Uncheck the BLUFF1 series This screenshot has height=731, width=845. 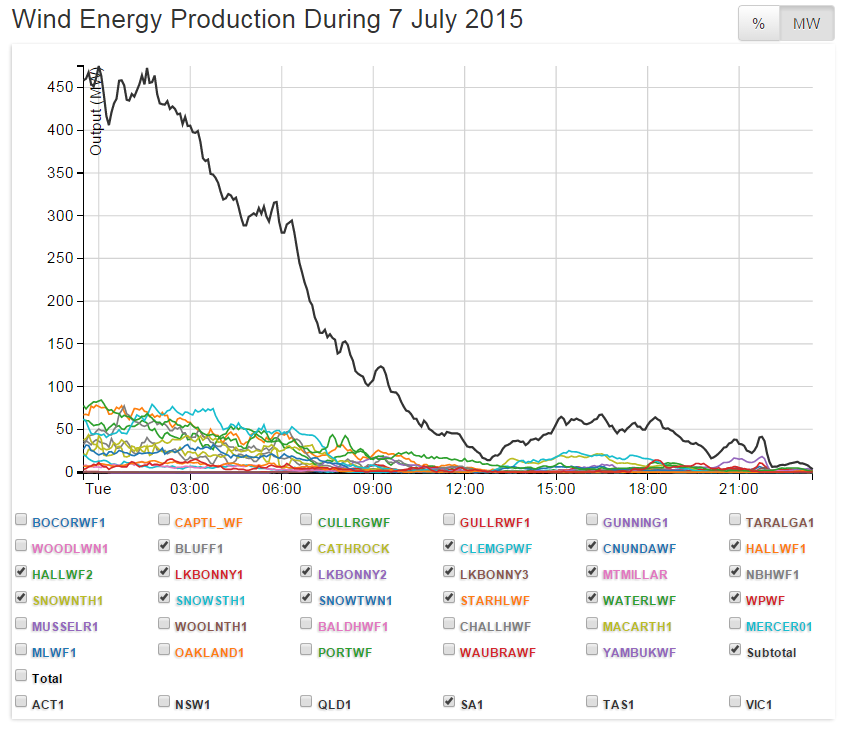coord(164,546)
